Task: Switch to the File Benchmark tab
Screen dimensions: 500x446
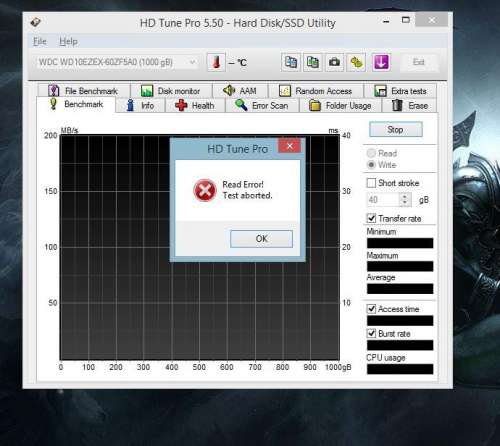Action: 83,91
